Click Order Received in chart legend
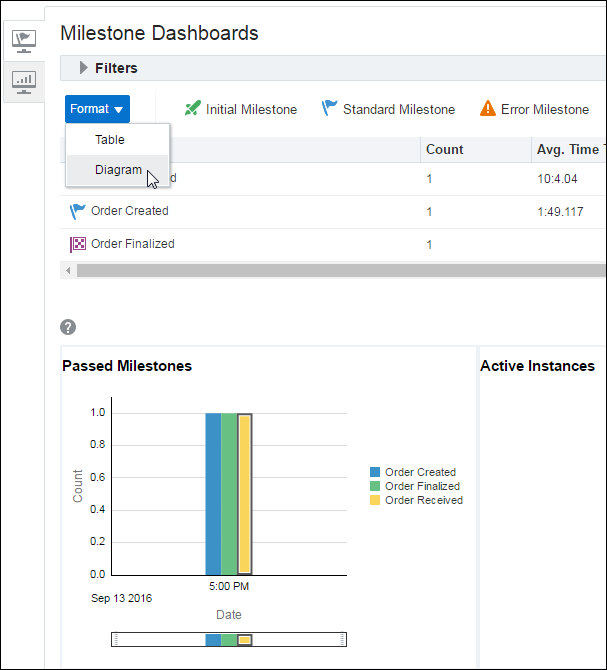Image resolution: width=607 pixels, height=670 pixels. pyautogui.click(x=424, y=500)
